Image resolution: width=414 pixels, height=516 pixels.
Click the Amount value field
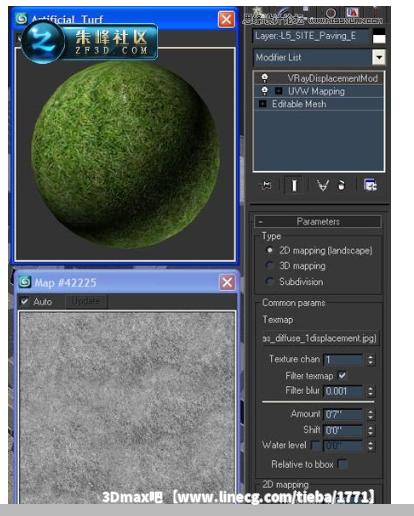(x=343, y=415)
